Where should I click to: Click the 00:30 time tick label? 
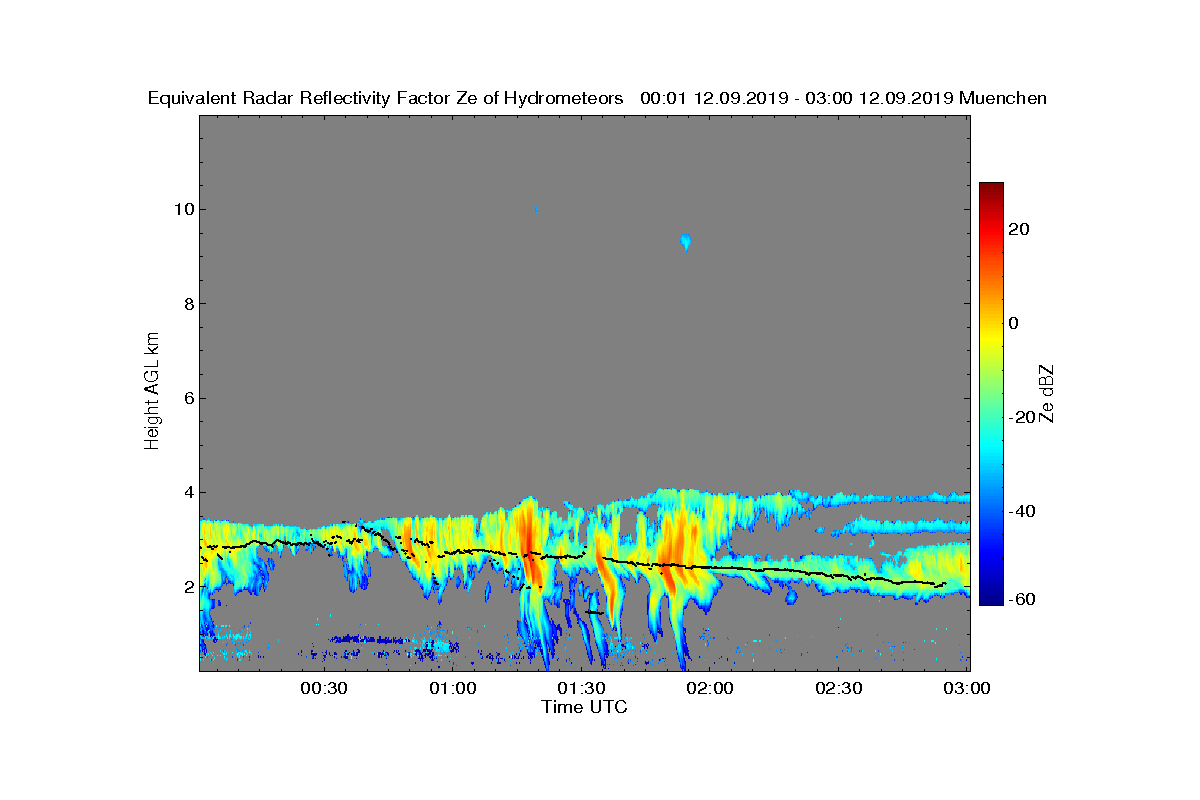(x=323, y=688)
